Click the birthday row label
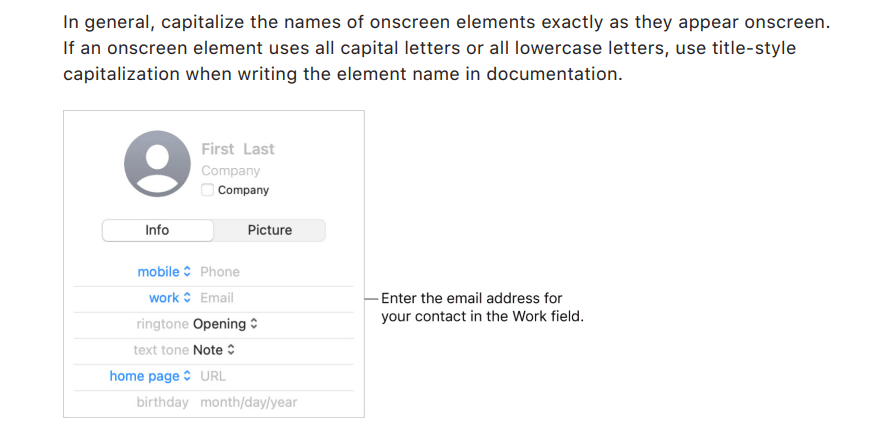Image resolution: width=884 pixels, height=434 pixels. (162, 402)
